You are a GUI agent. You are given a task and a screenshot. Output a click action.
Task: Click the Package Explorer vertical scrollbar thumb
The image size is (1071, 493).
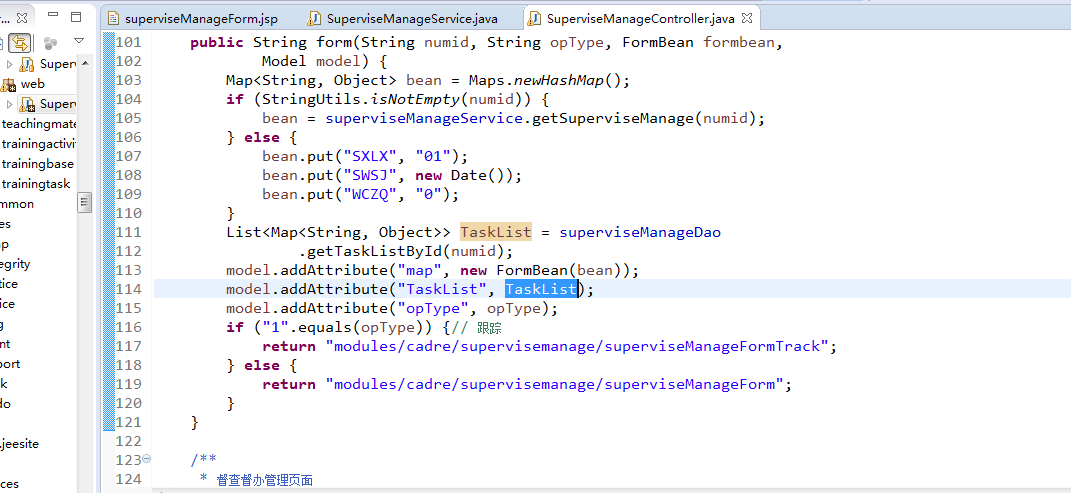[x=85, y=202]
